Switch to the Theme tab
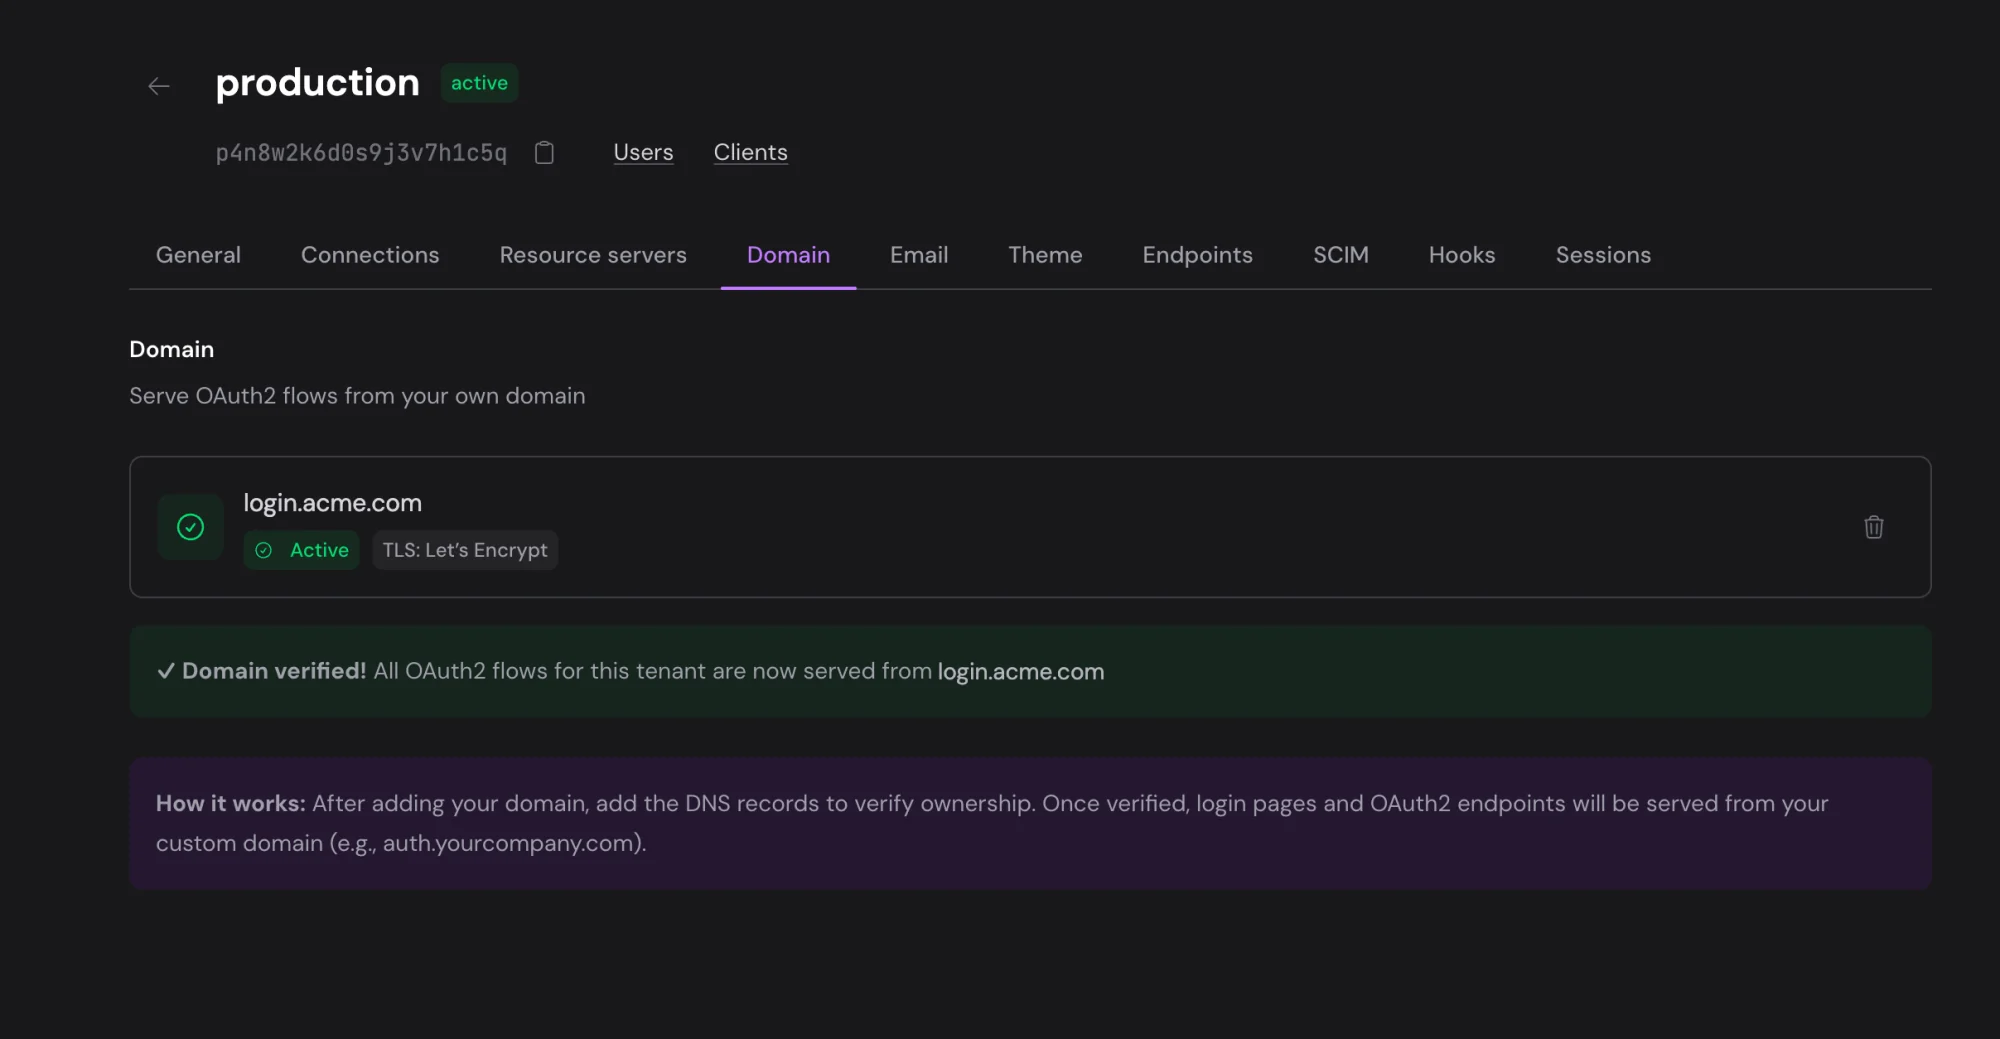Screen dimensions: 2000x1039 1045,255
